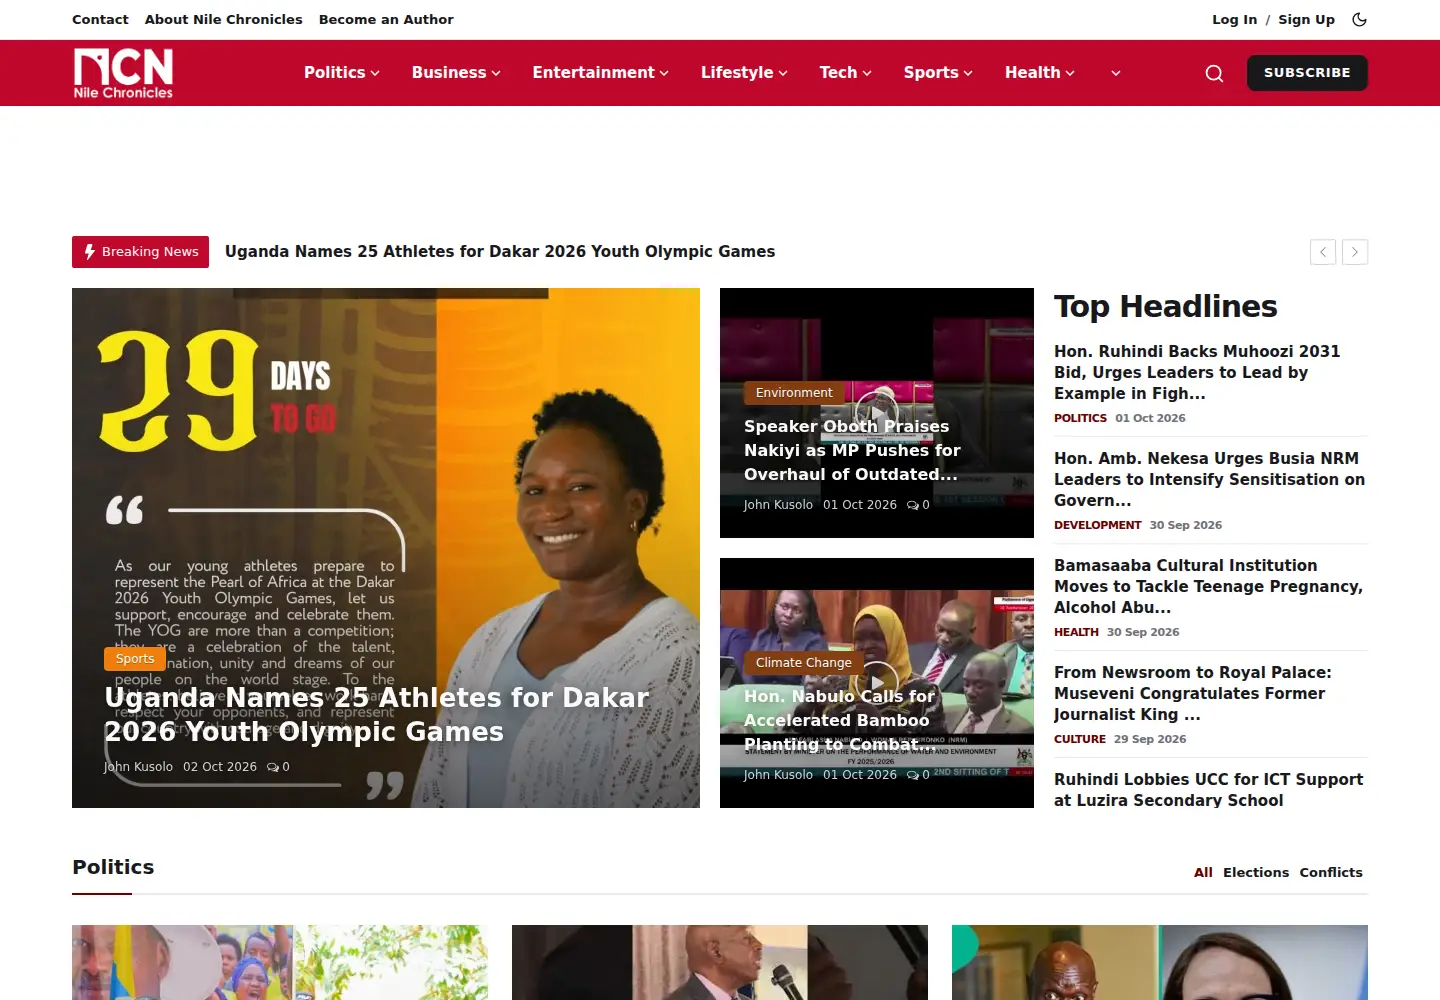Click the Top Headlines title
This screenshot has width=1440, height=1000.
[x=1166, y=307]
